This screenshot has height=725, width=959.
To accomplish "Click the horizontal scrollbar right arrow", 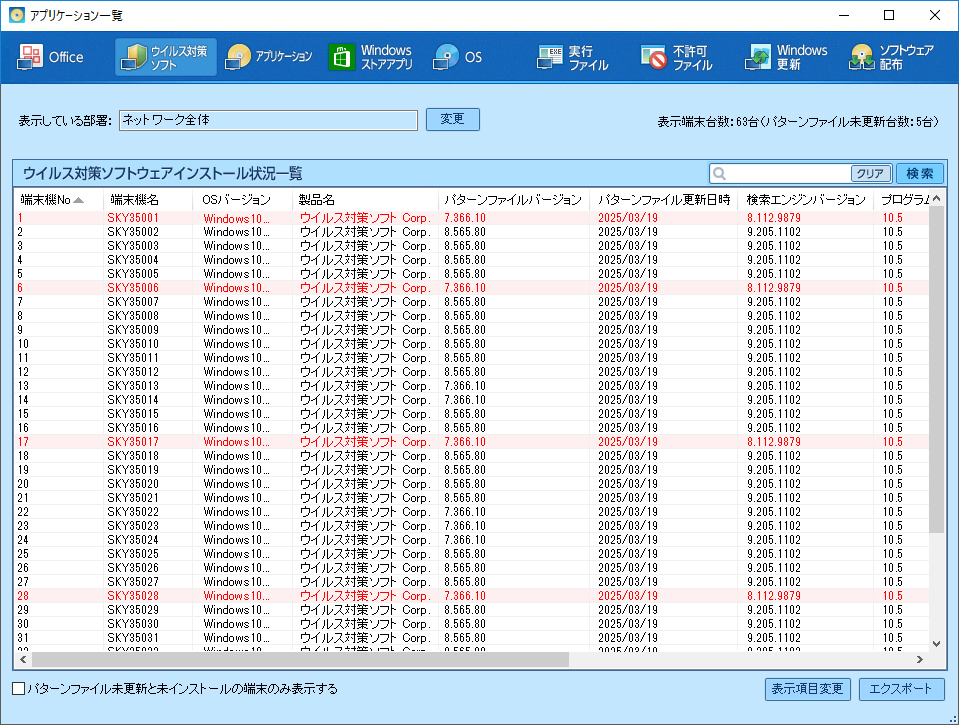I will click(919, 659).
